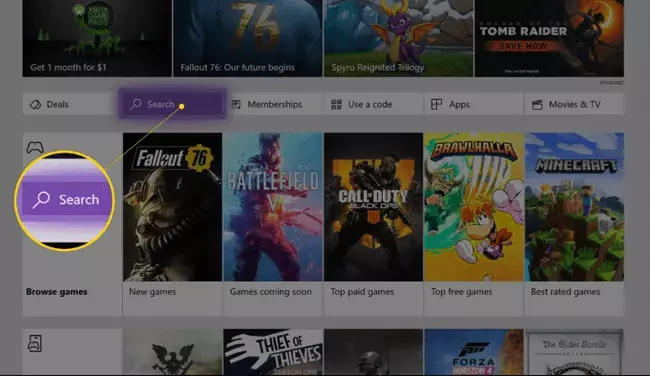Click the clapperboard icon for Movies & TV
This screenshot has height=376, width=650.
(537, 104)
